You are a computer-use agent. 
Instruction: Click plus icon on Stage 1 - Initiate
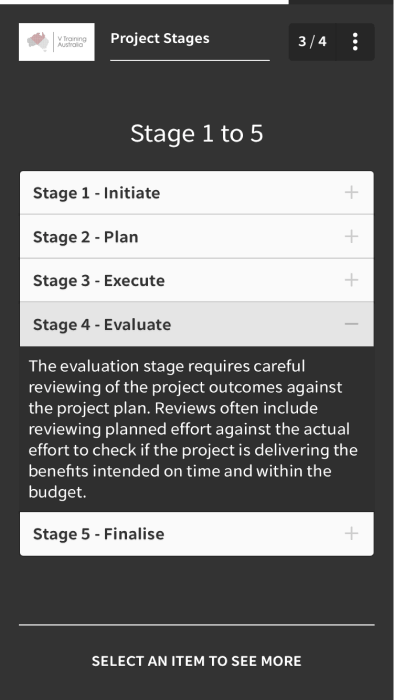click(352, 192)
